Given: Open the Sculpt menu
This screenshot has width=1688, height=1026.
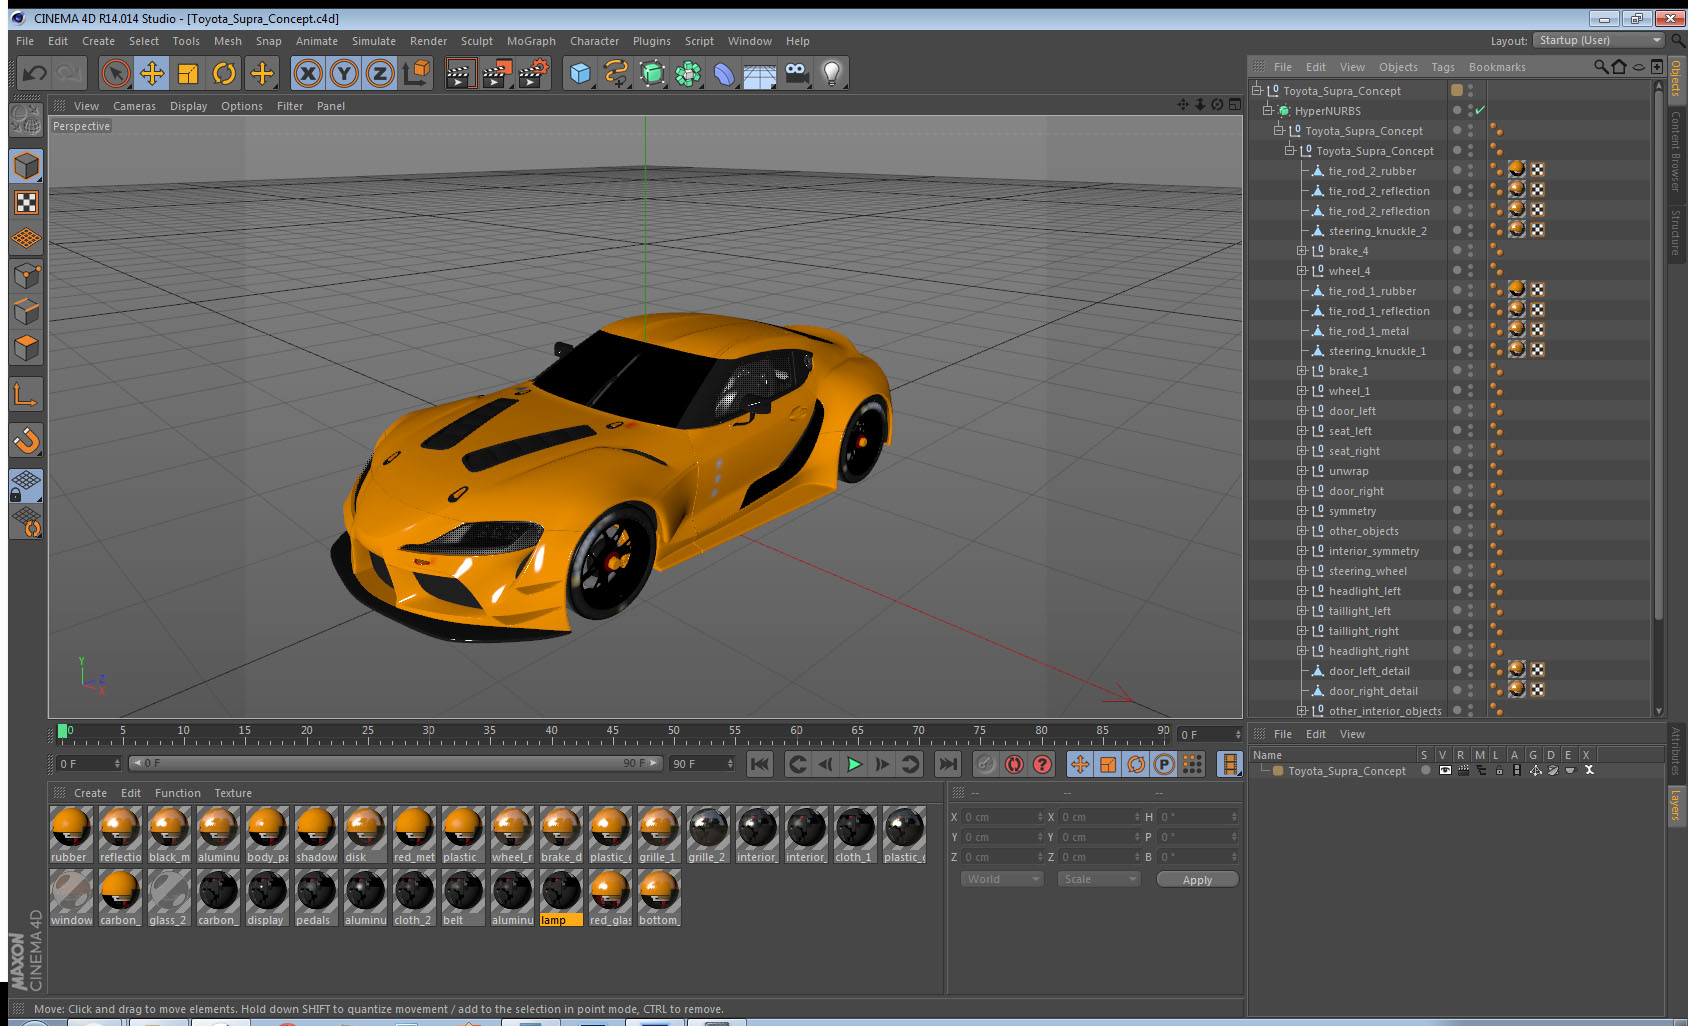Looking at the screenshot, I should (x=477, y=41).
